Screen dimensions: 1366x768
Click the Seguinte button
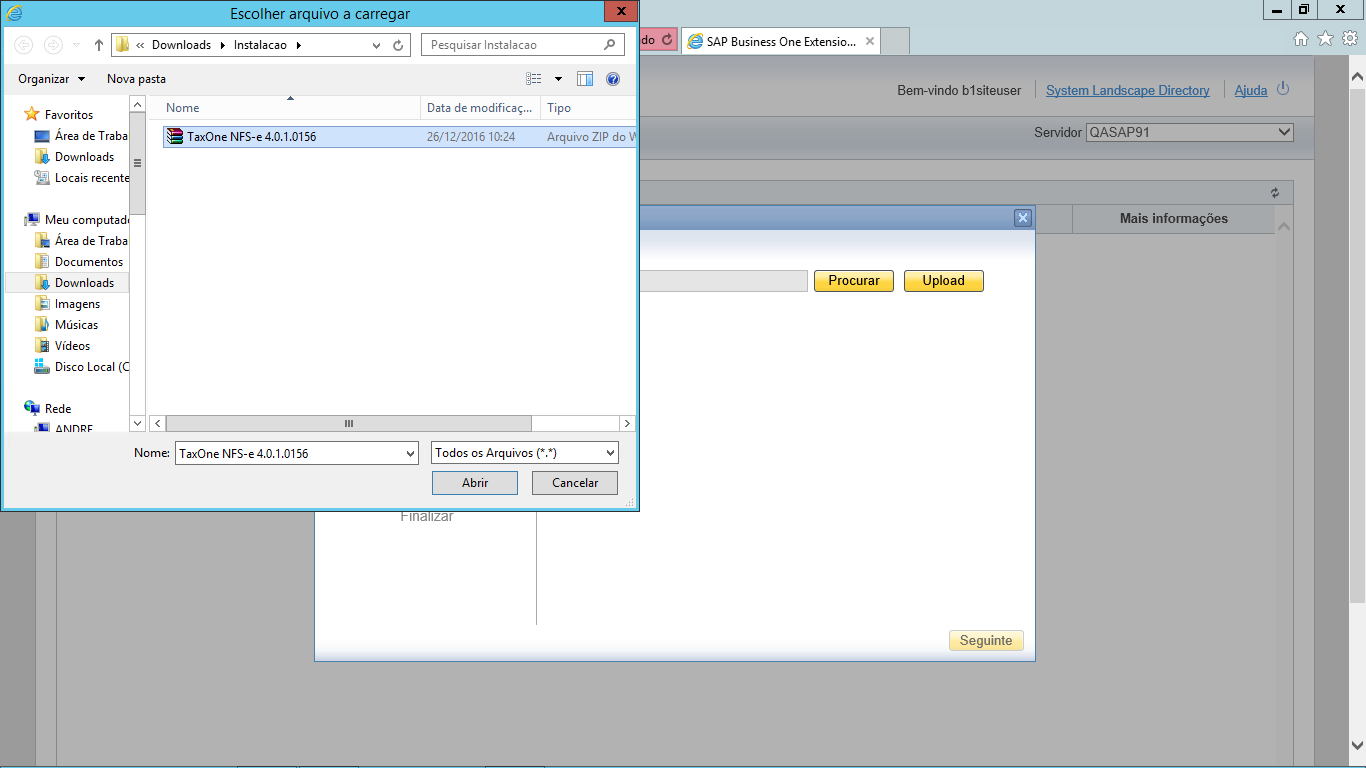click(x=986, y=641)
